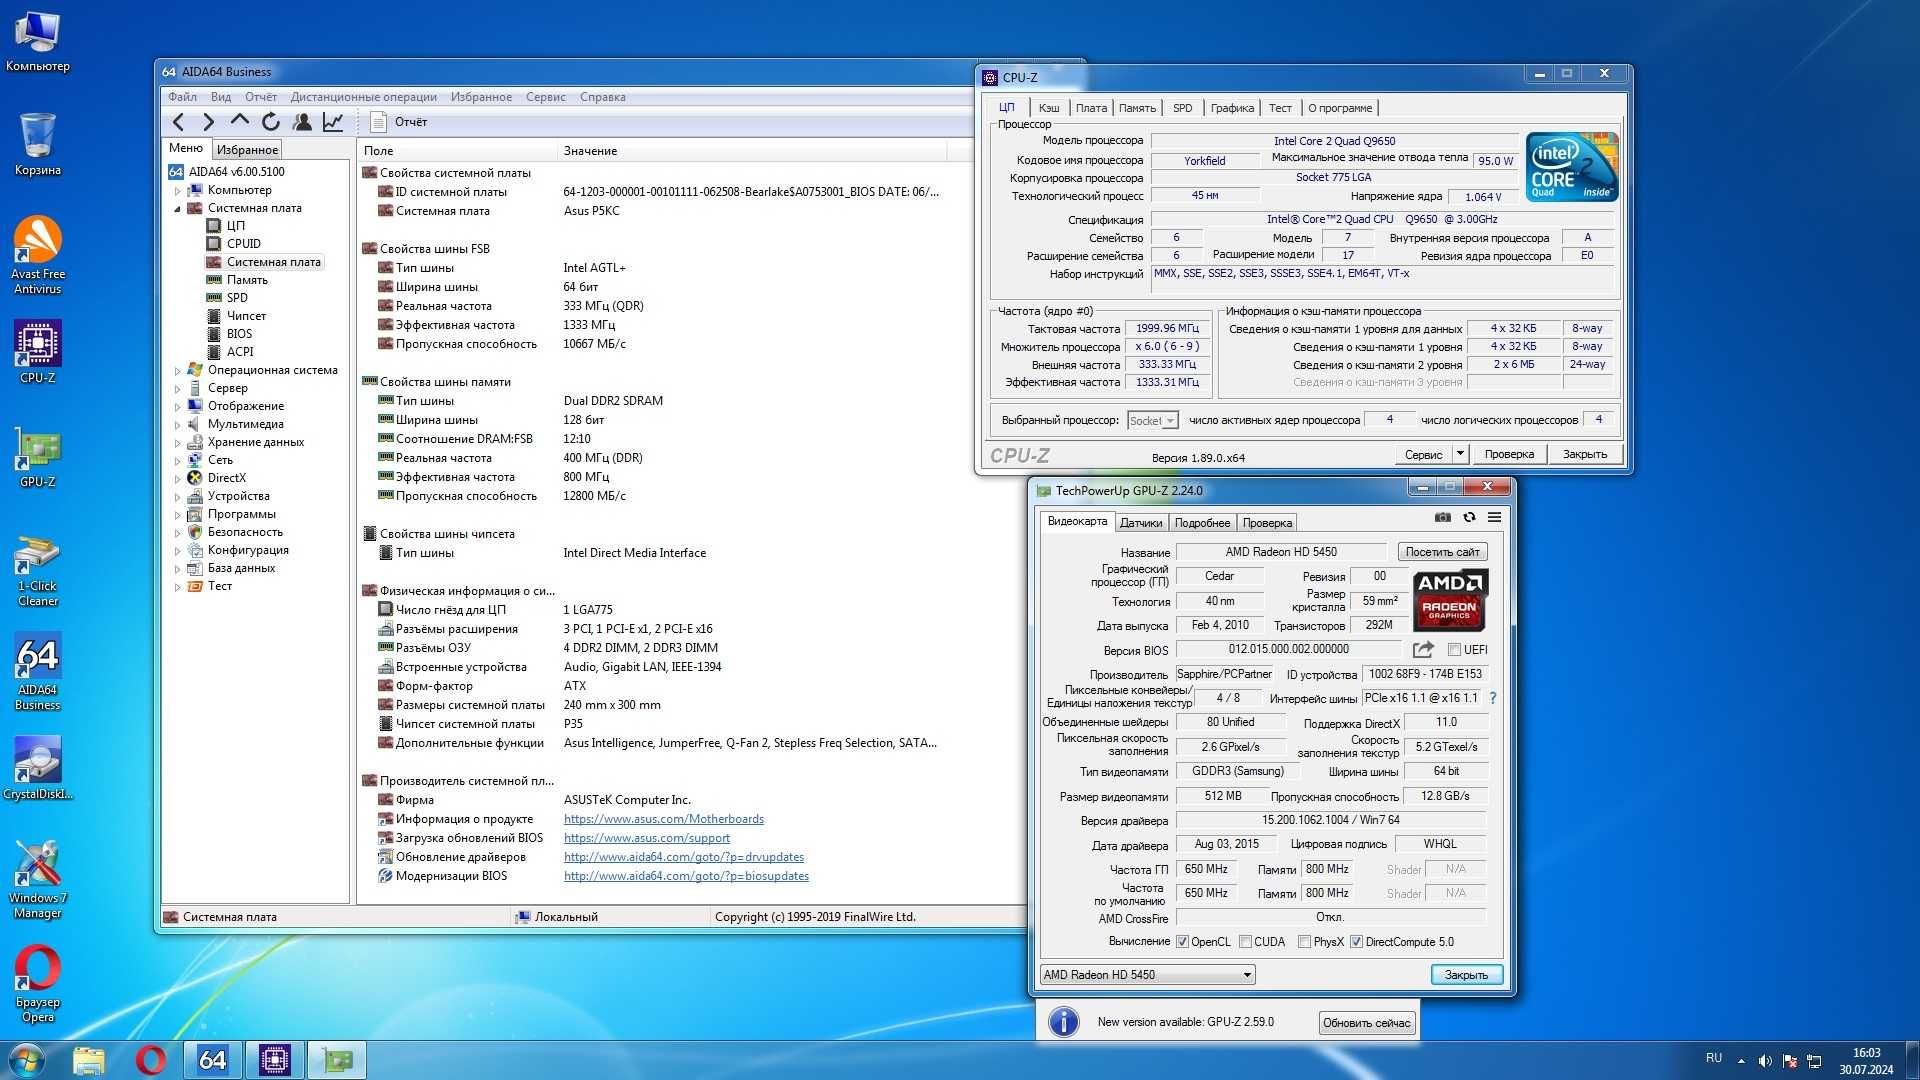
Task: Open dropdown arrow beside Сервис button
Action: pos(1460,454)
